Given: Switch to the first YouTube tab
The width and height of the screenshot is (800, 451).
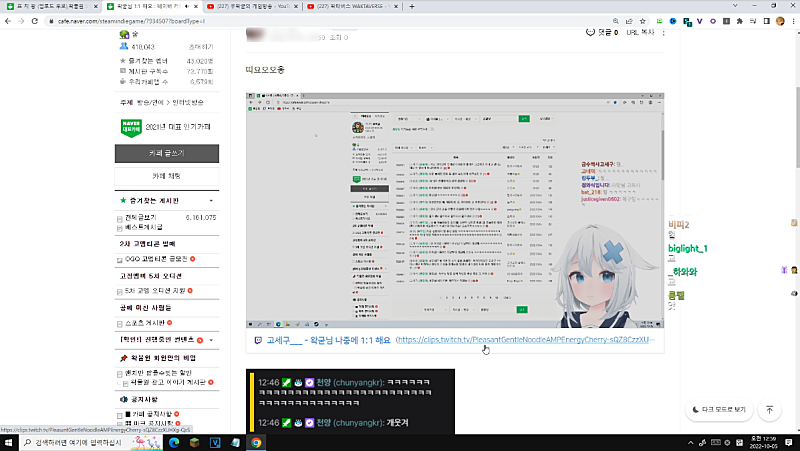Looking at the screenshot, I should [x=253, y=7].
